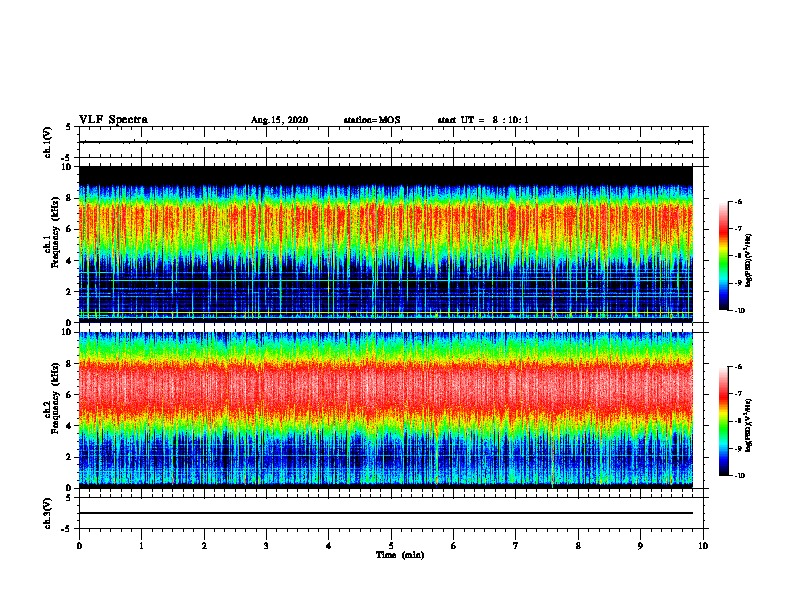Click the ch.1 PSD color scale bar
792x612 pixels.
coord(724,256)
